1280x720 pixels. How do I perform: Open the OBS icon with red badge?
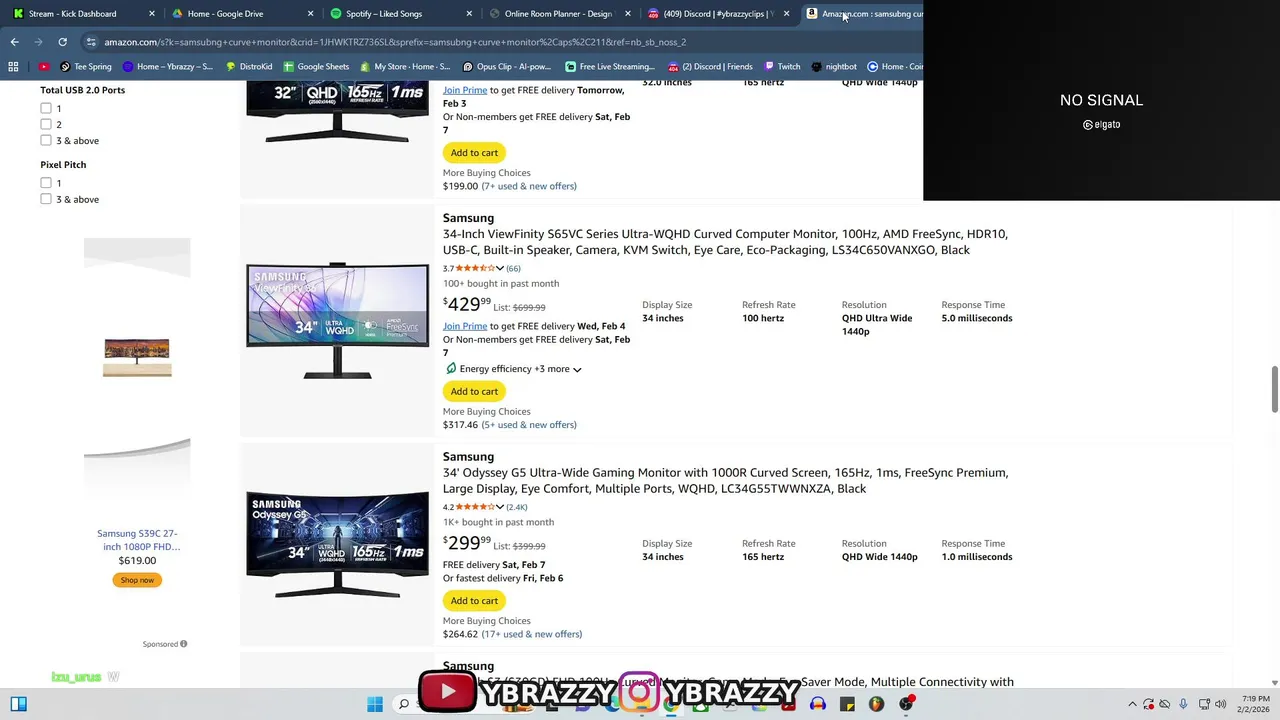pyautogui.click(x=906, y=703)
